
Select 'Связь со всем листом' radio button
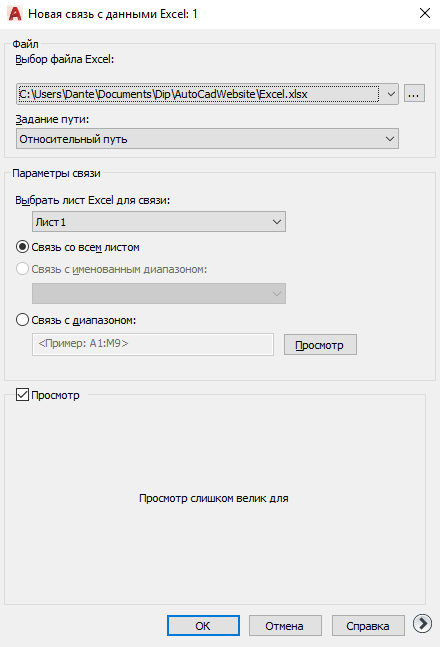[22, 247]
